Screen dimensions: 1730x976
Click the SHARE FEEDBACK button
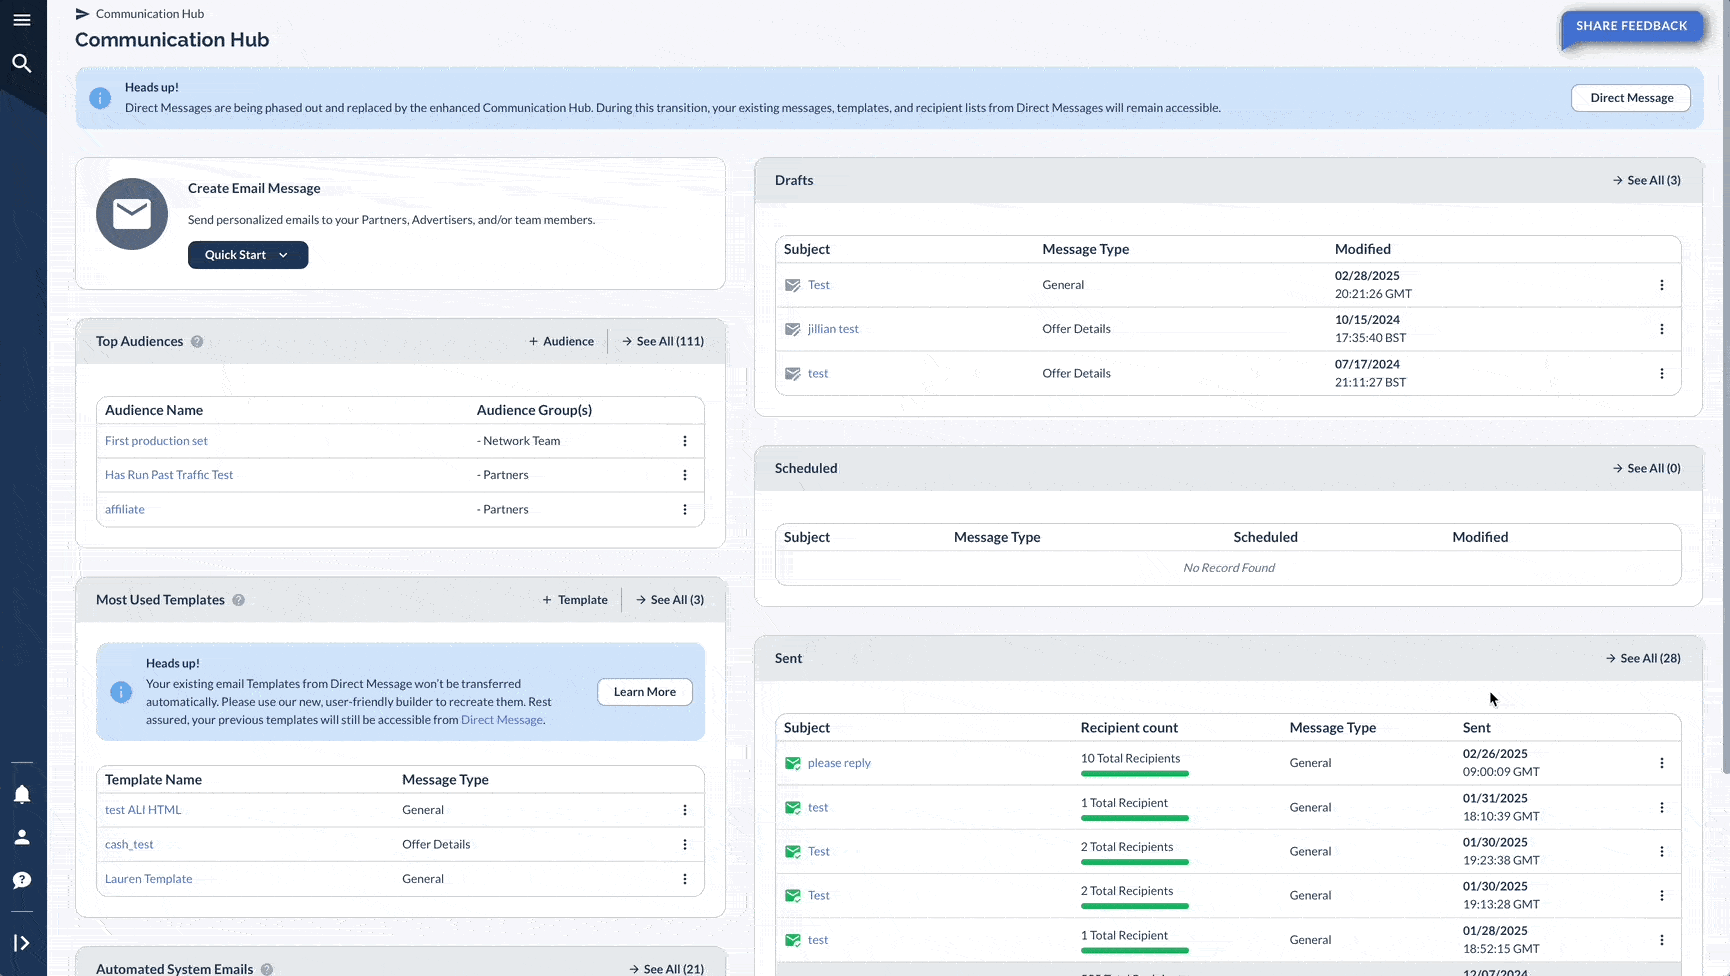tap(1631, 26)
